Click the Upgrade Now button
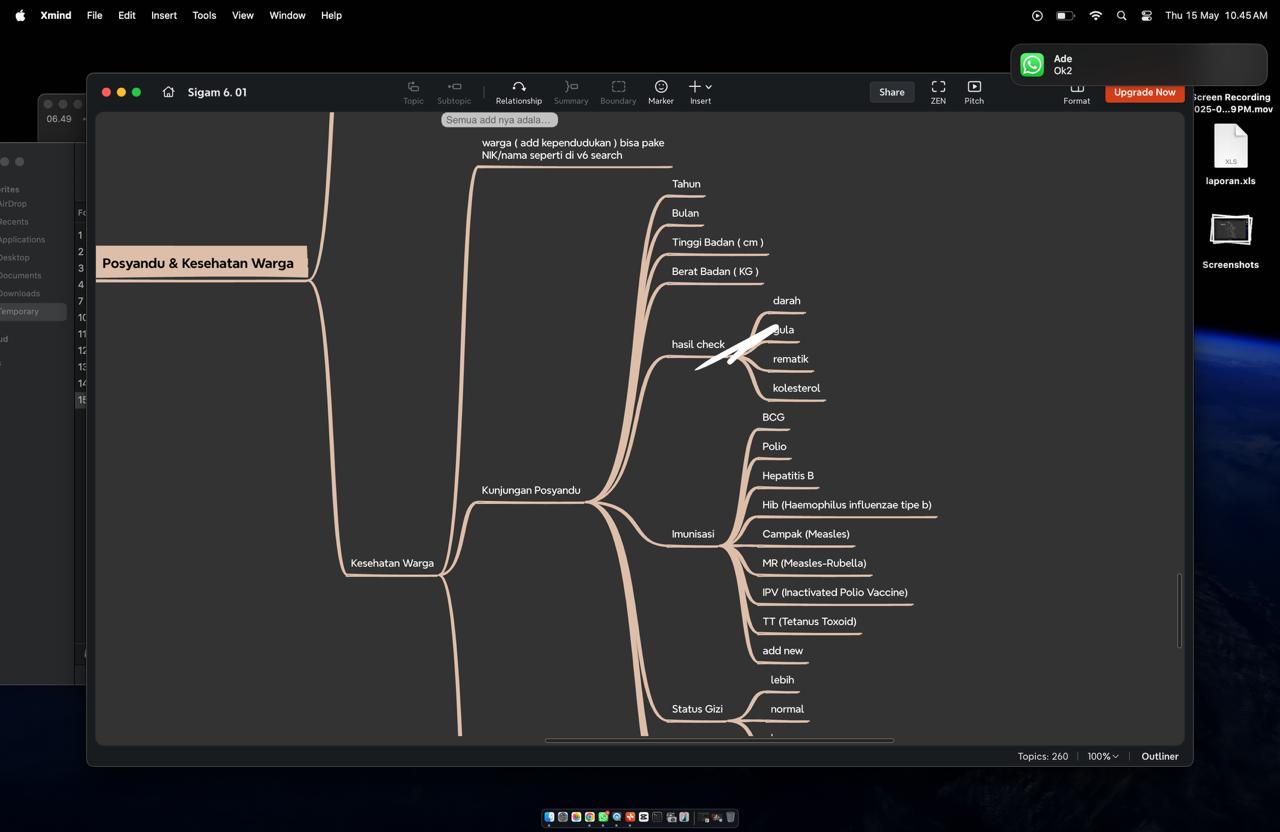 [x=1144, y=92]
